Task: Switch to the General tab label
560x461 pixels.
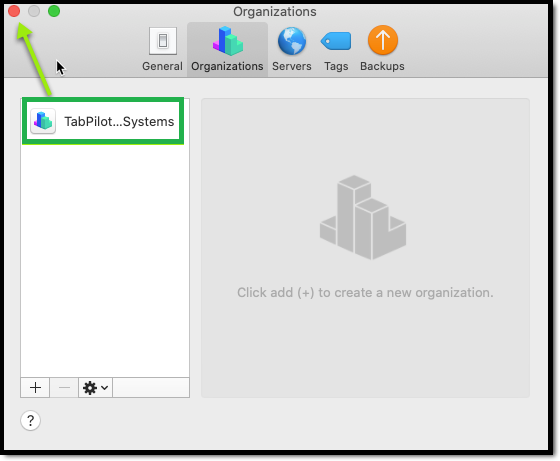Action: [162, 66]
